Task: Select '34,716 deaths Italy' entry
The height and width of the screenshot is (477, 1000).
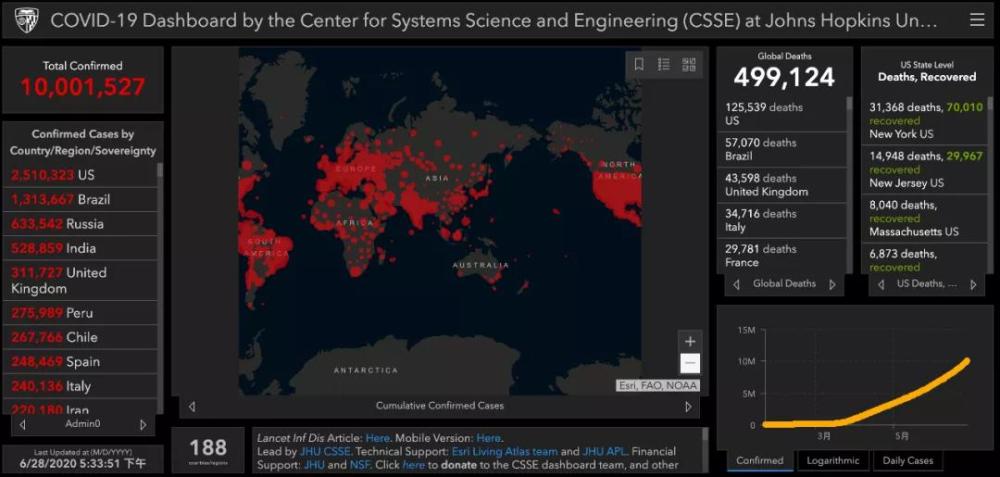Action: [x=783, y=221]
